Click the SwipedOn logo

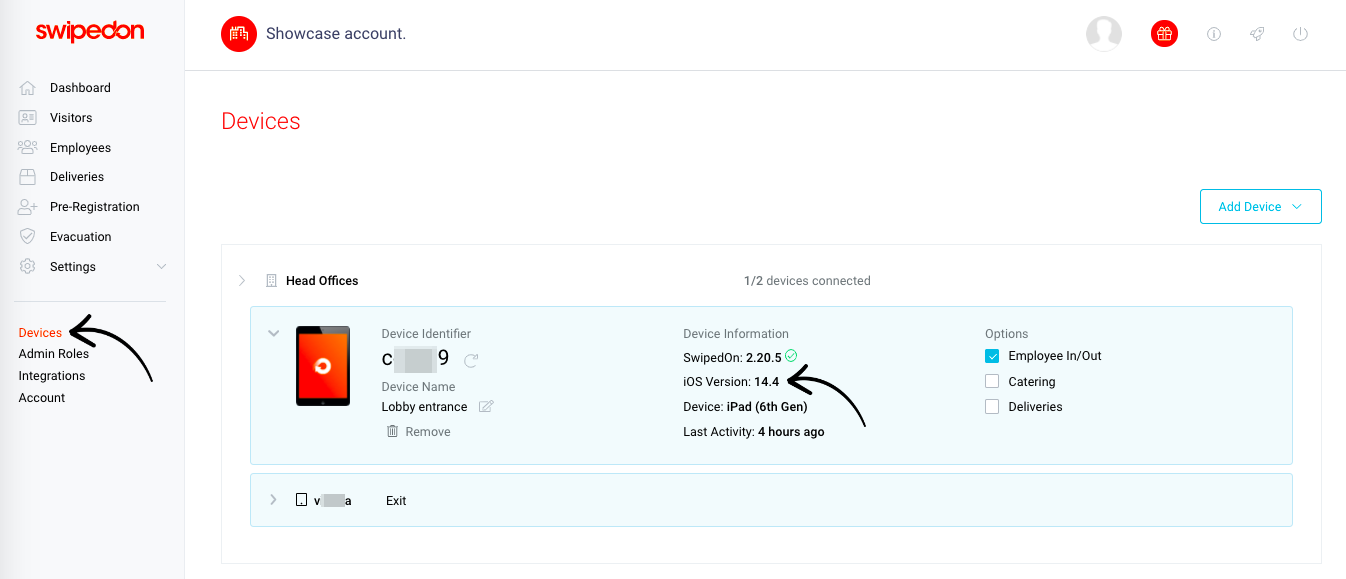click(x=90, y=32)
